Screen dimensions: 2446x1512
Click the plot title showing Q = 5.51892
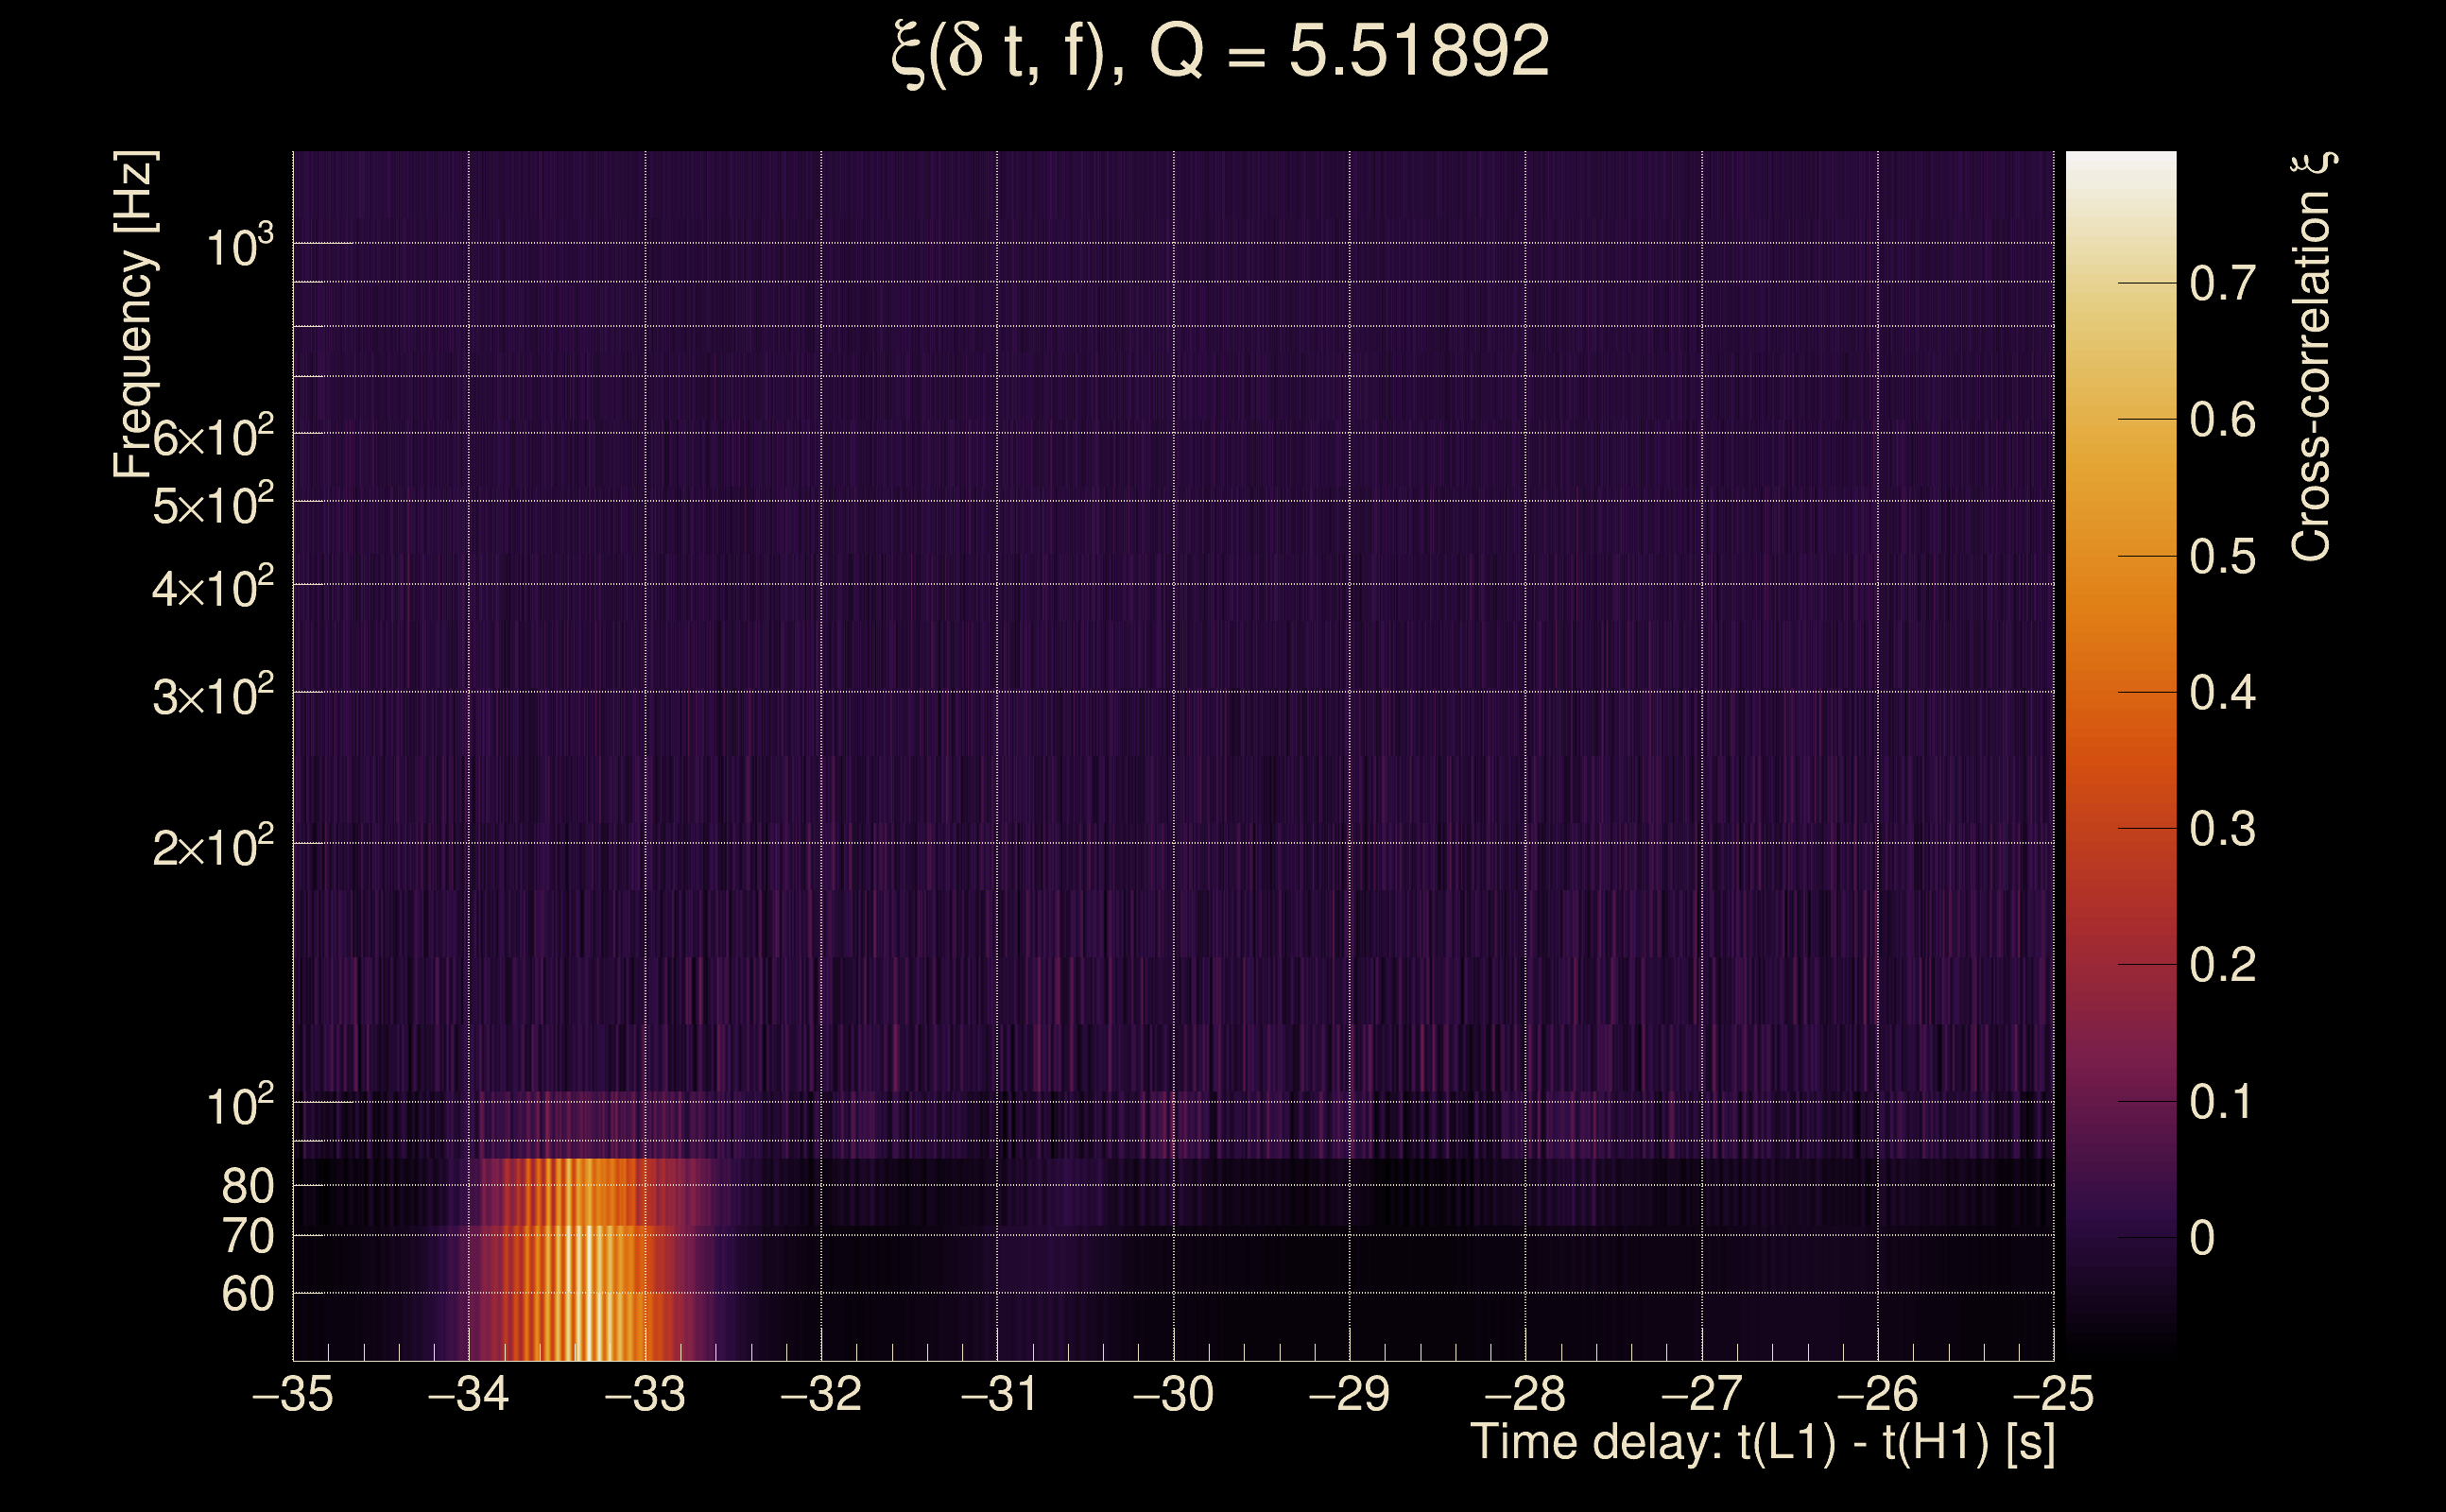pos(1220,52)
